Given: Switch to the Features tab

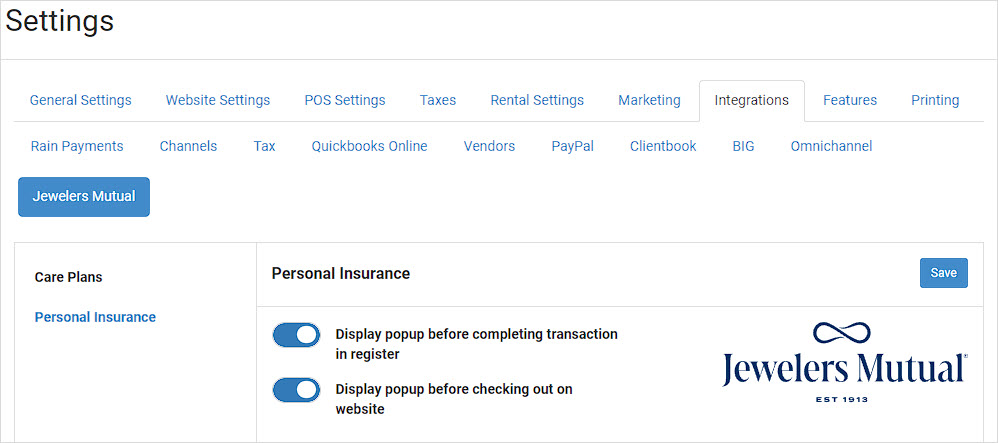Looking at the screenshot, I should click(x=850, y=100).
